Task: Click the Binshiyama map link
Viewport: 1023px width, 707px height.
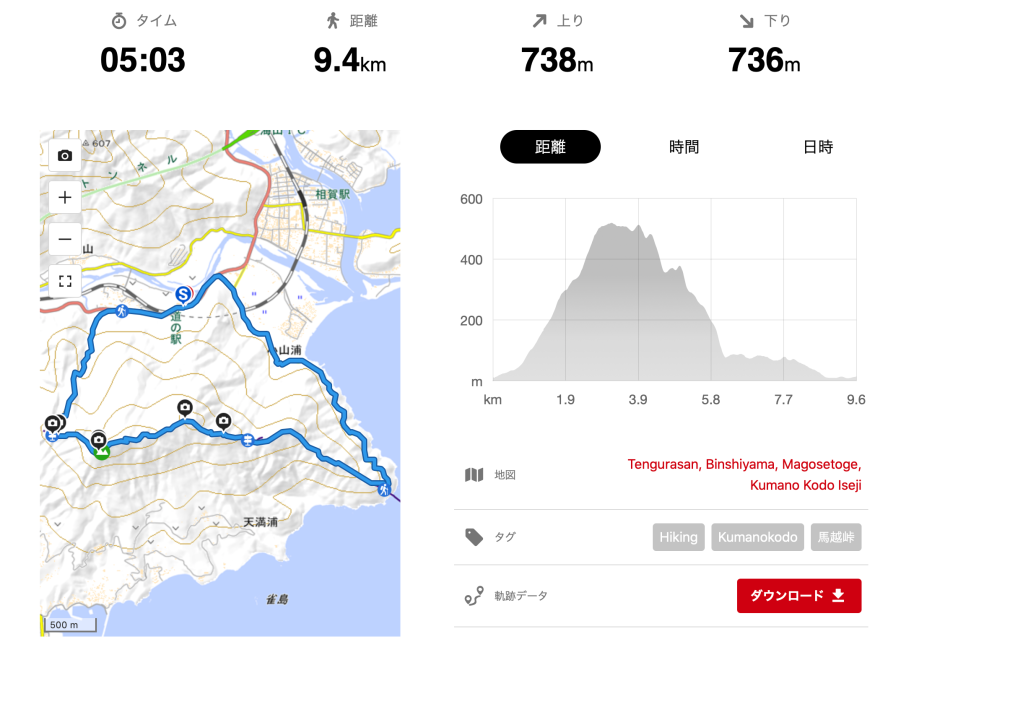Action: point(741,464)
